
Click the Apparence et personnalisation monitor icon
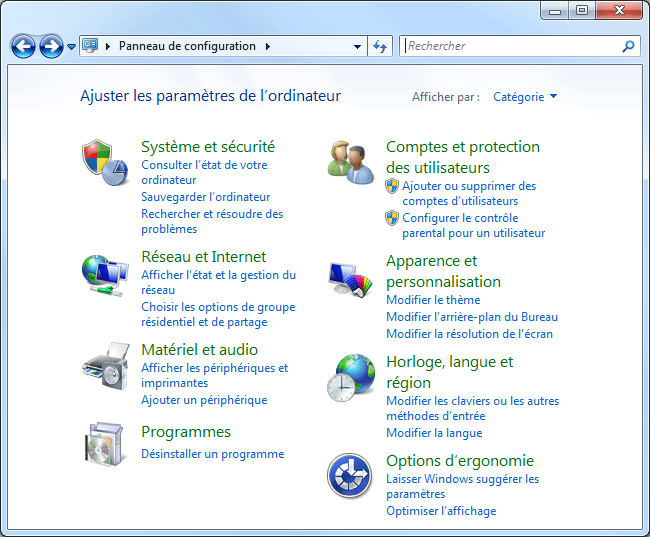tap(351, 279)
